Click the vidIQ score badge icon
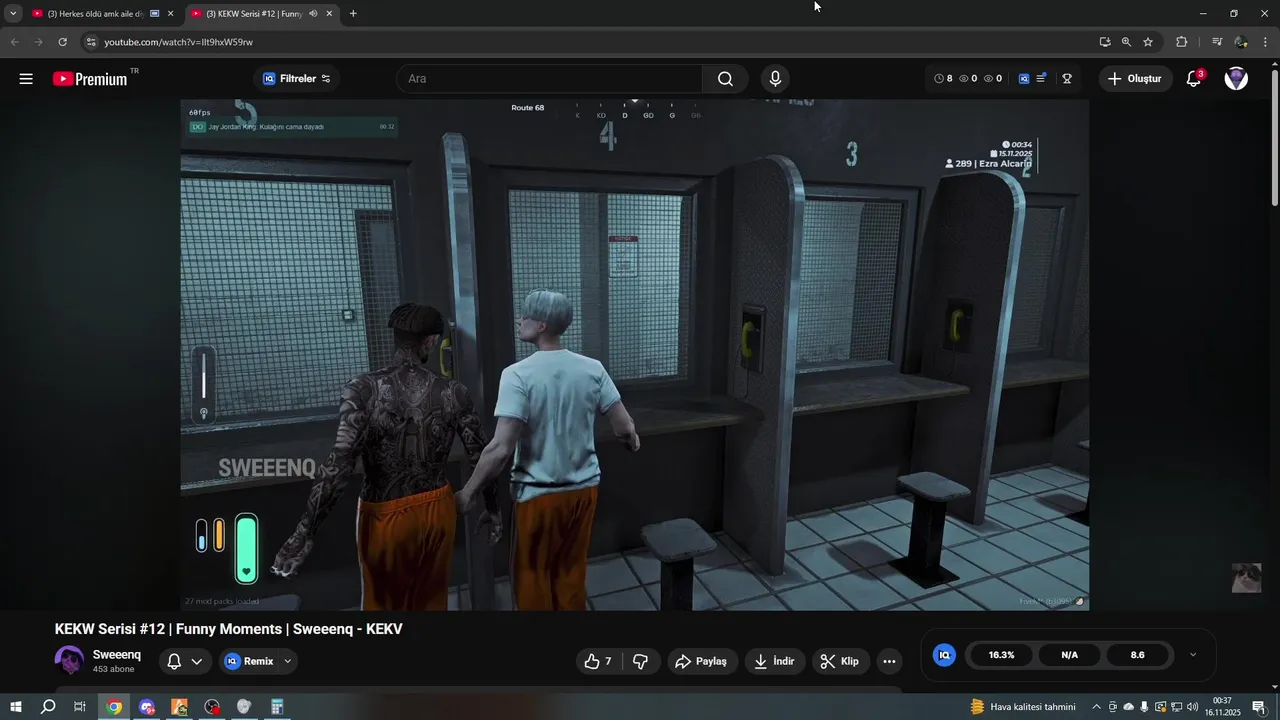 (x=944, y=655)
